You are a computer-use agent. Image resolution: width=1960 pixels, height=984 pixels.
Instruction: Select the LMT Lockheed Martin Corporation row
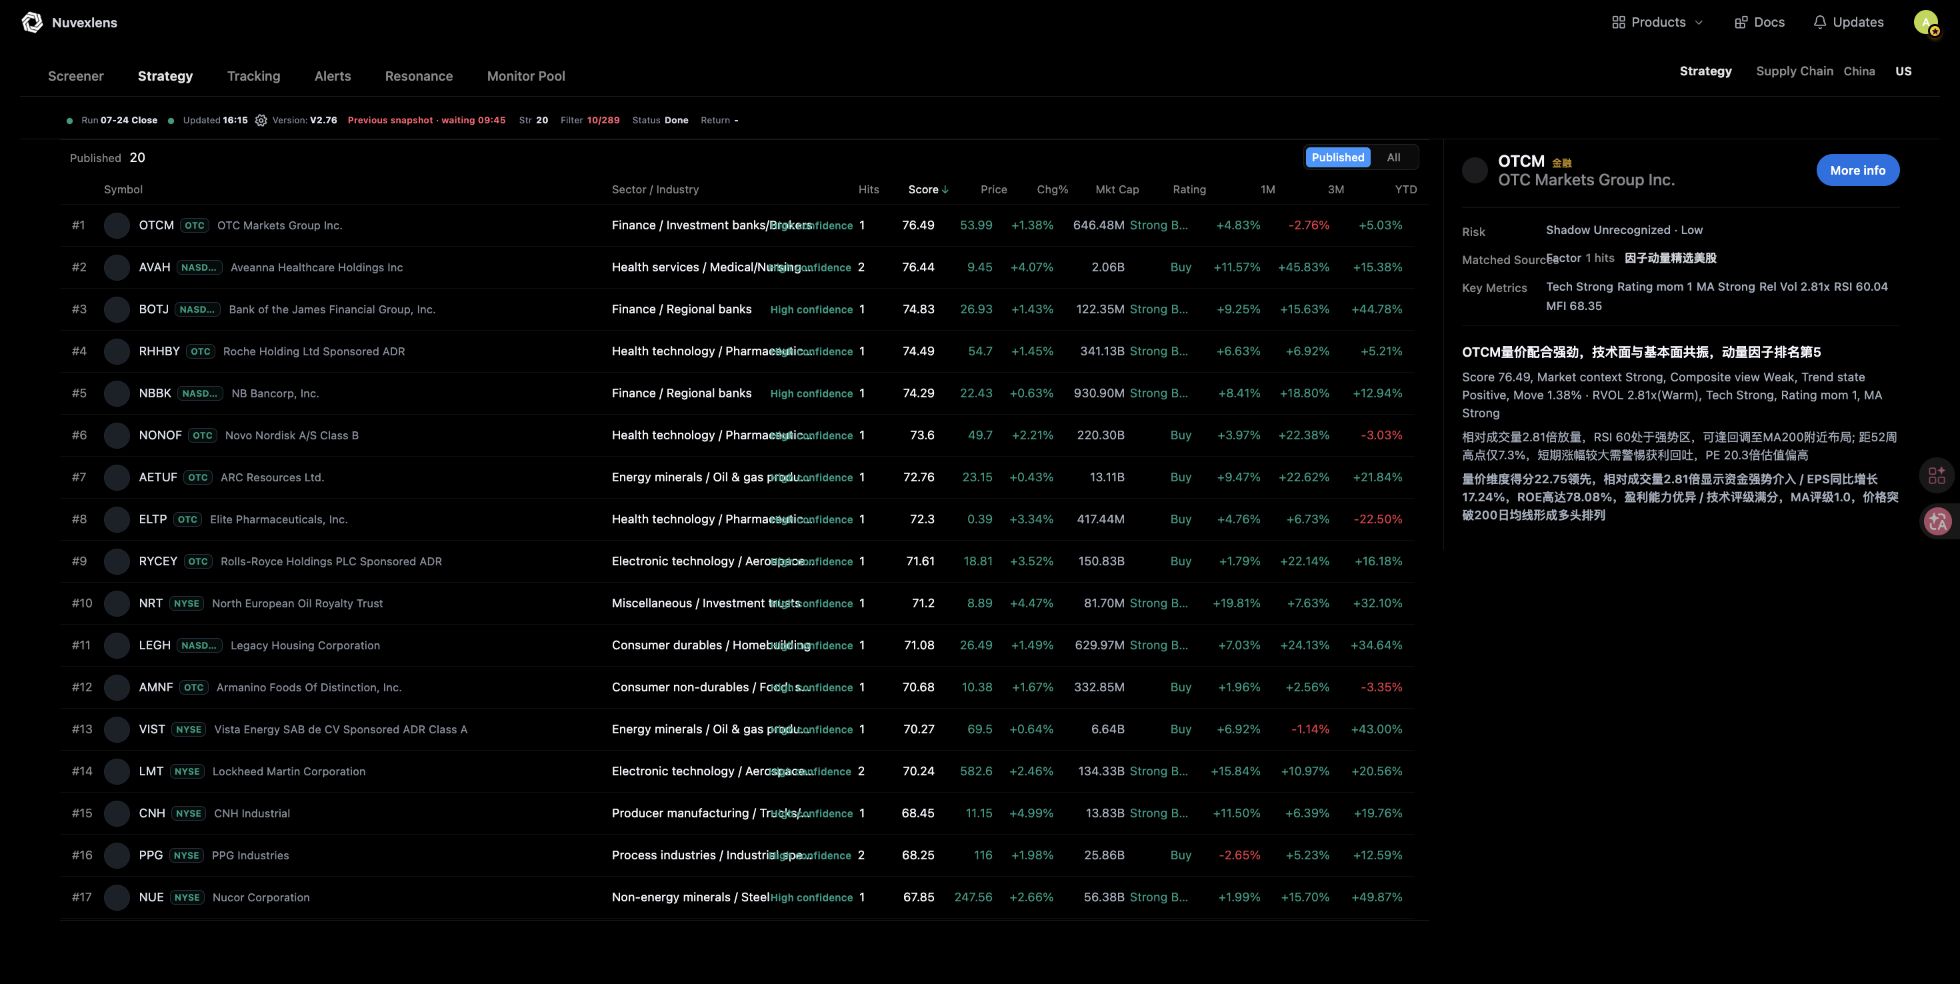738,771
